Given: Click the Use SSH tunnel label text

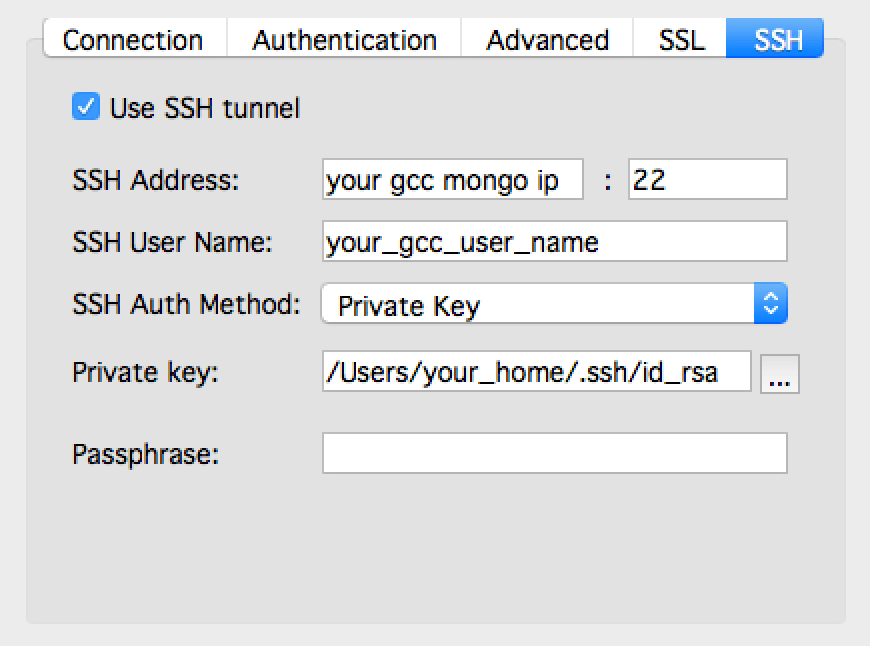Looking at the screenshot, I should point(200,108).
